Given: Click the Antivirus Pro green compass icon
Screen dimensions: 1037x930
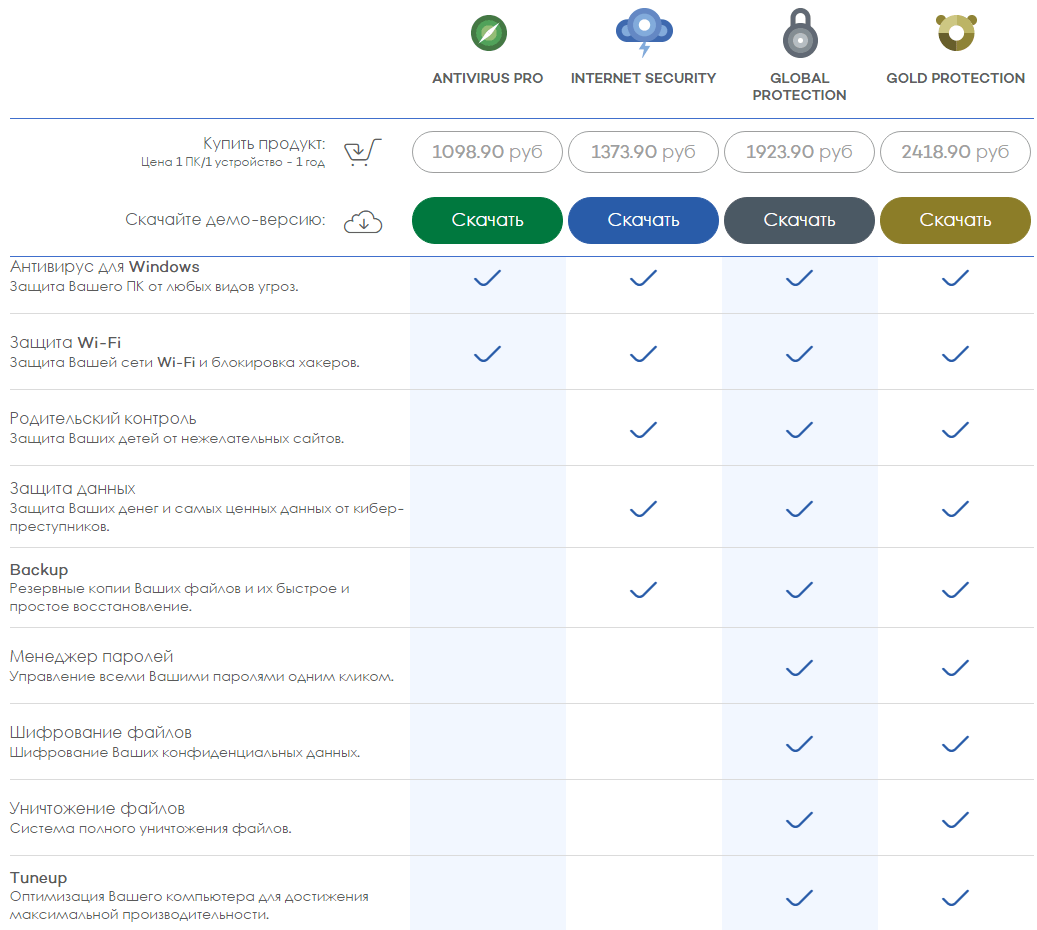Looking at the screenshot, I should (488, 33).
